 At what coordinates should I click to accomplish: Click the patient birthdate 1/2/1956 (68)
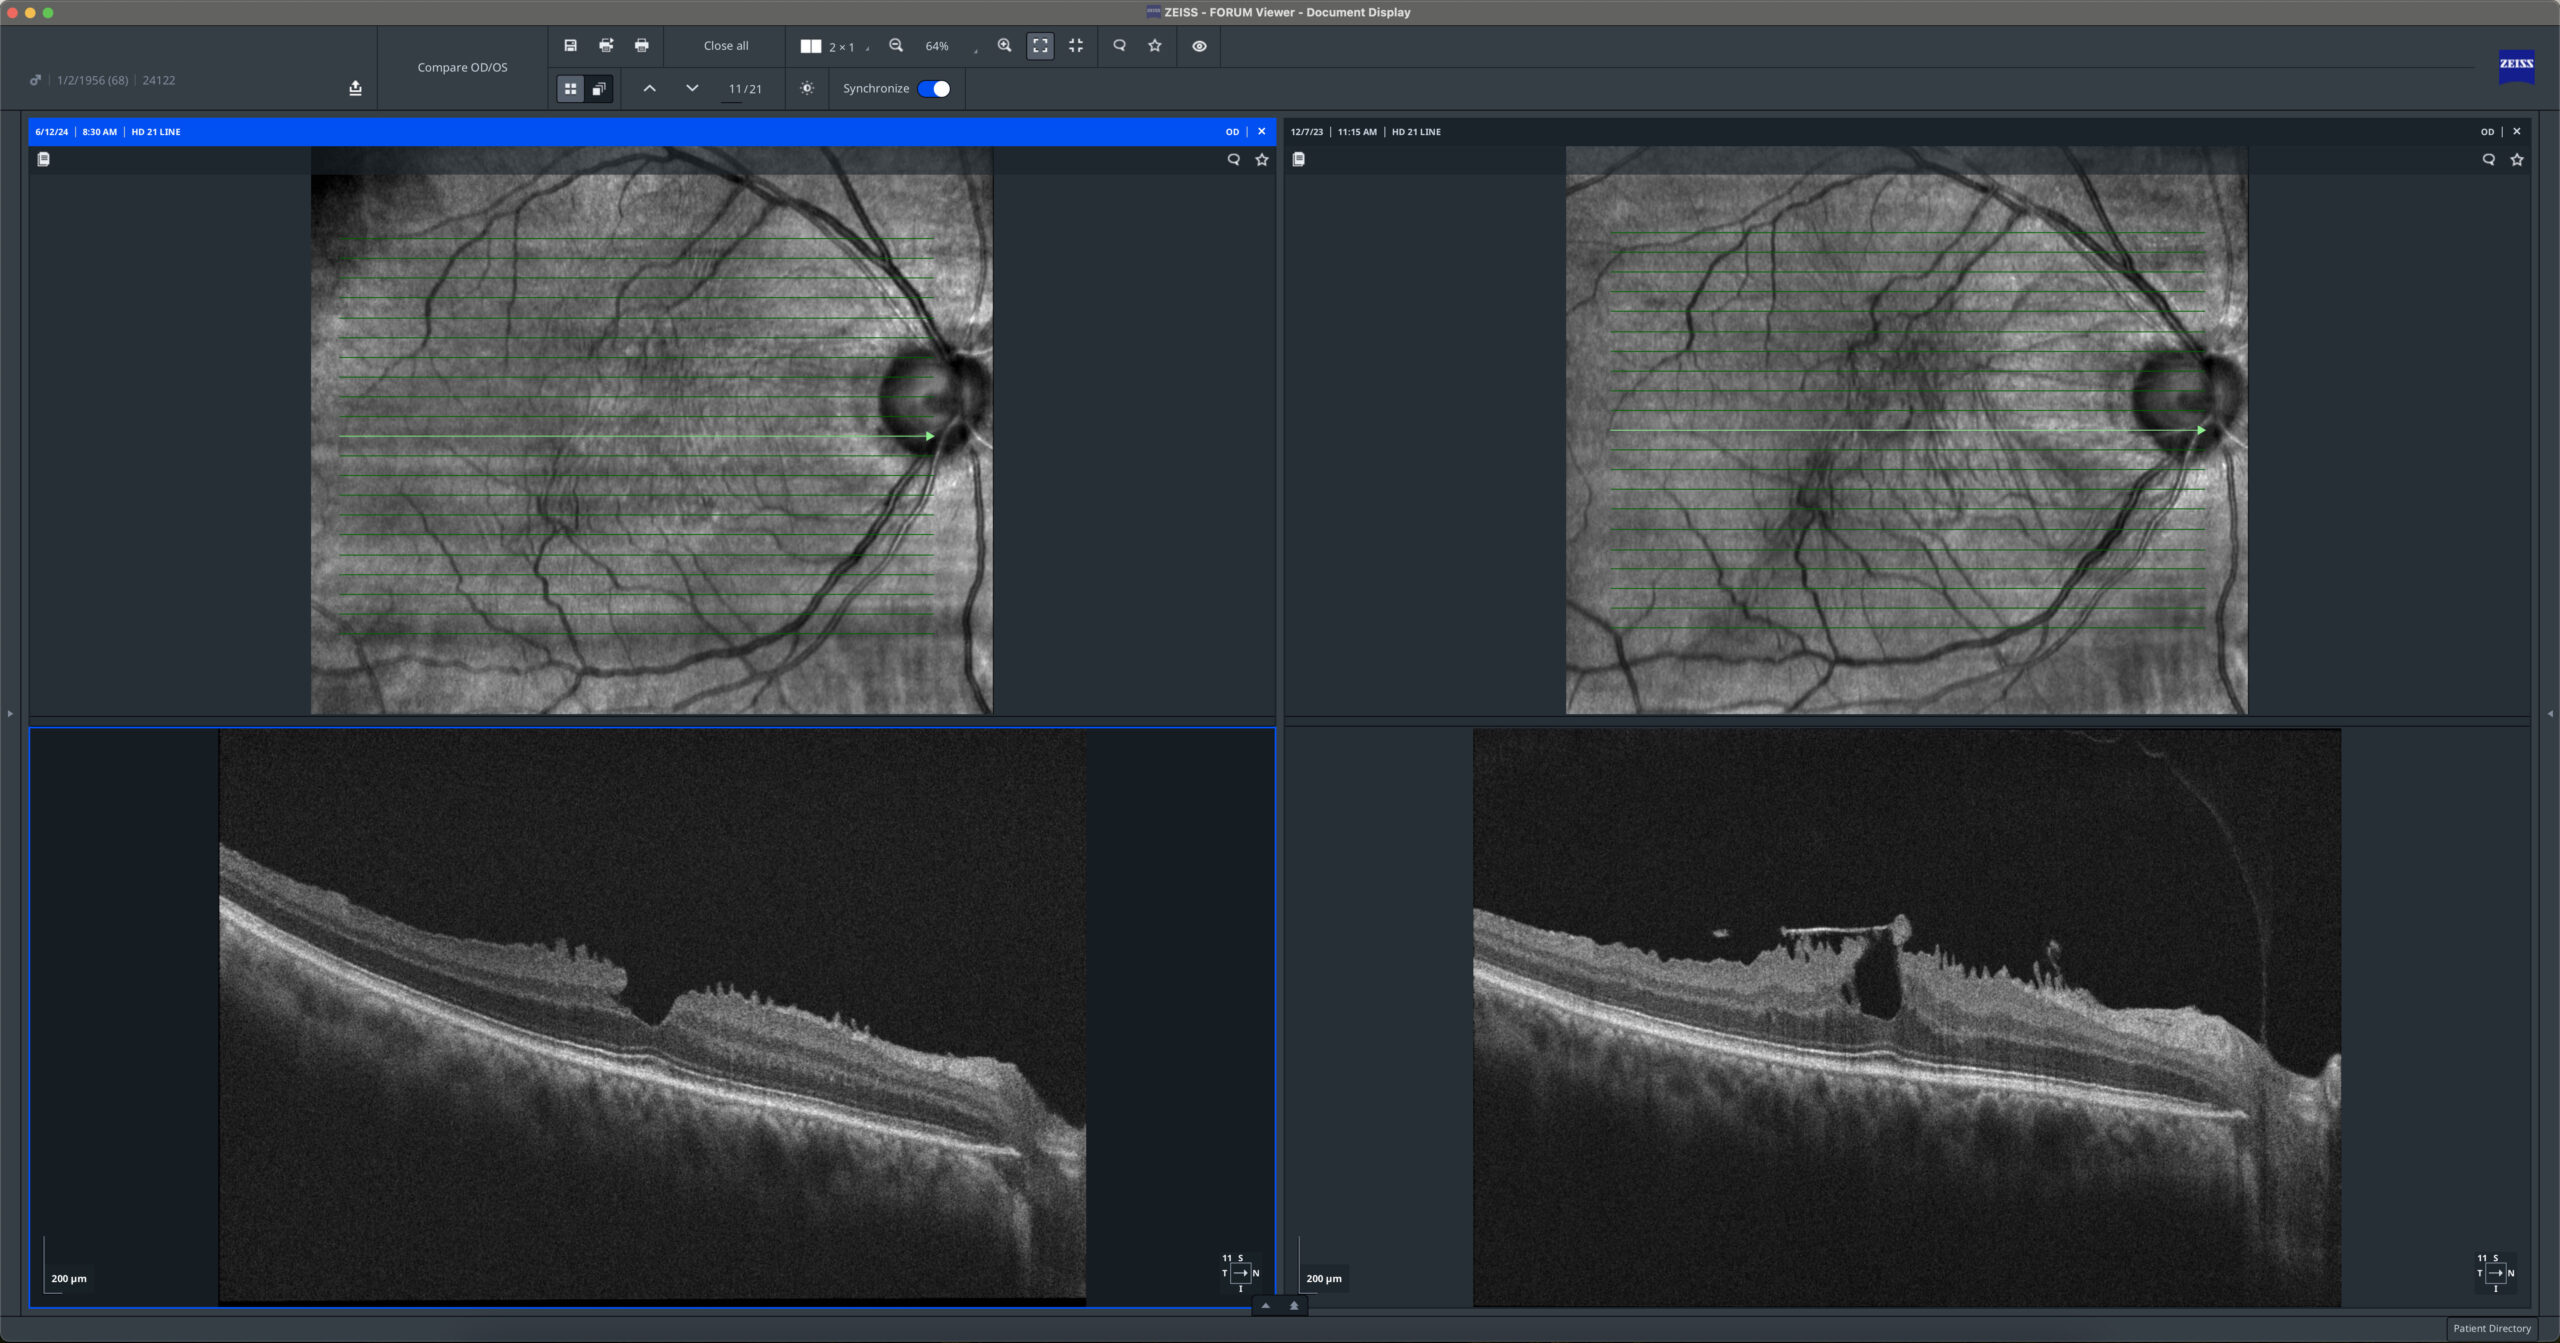[92, 80]
